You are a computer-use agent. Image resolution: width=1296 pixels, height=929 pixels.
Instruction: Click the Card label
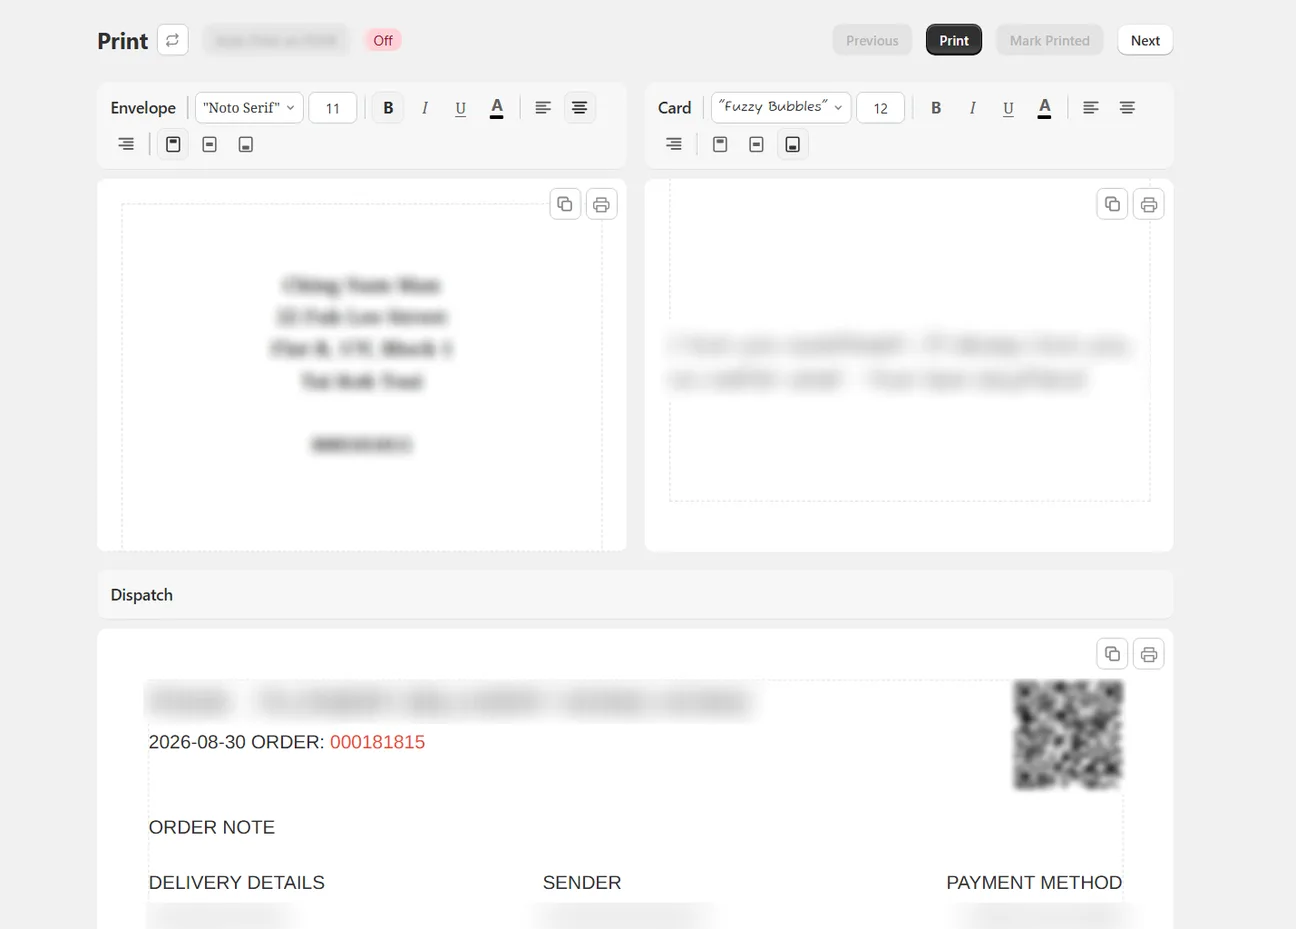(x=675, y=108)
